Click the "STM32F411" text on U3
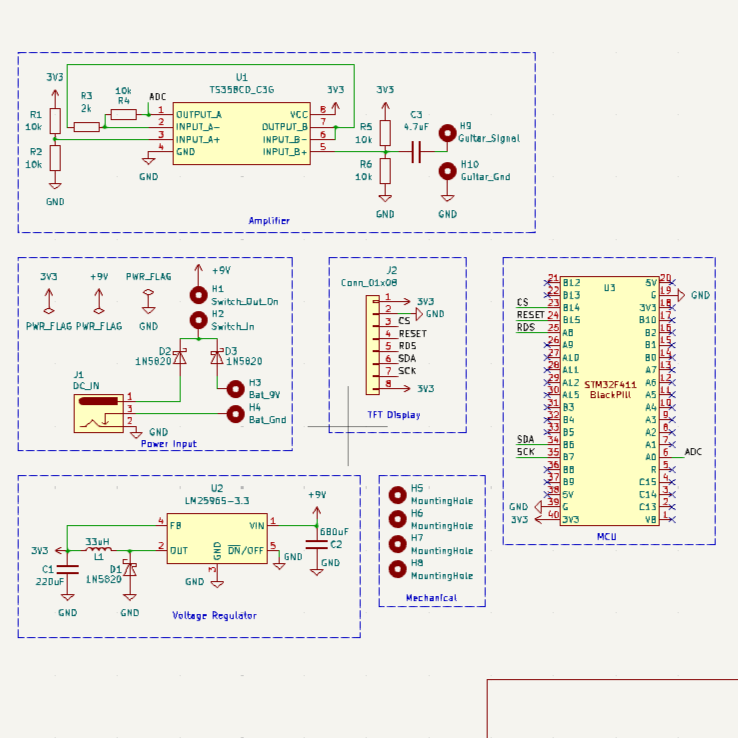The width and height of the screenshot is (738, 738). [x=610, y=385]
